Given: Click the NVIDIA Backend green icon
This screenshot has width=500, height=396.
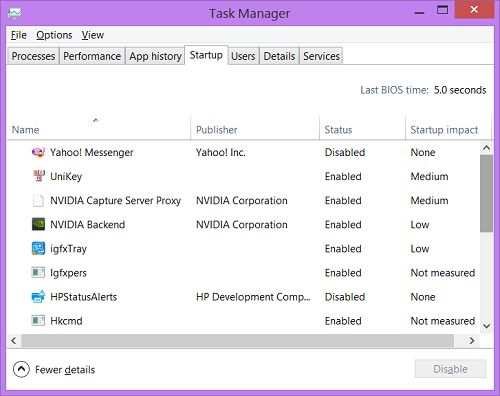Looking at the screenshot, I should (38, 224).
